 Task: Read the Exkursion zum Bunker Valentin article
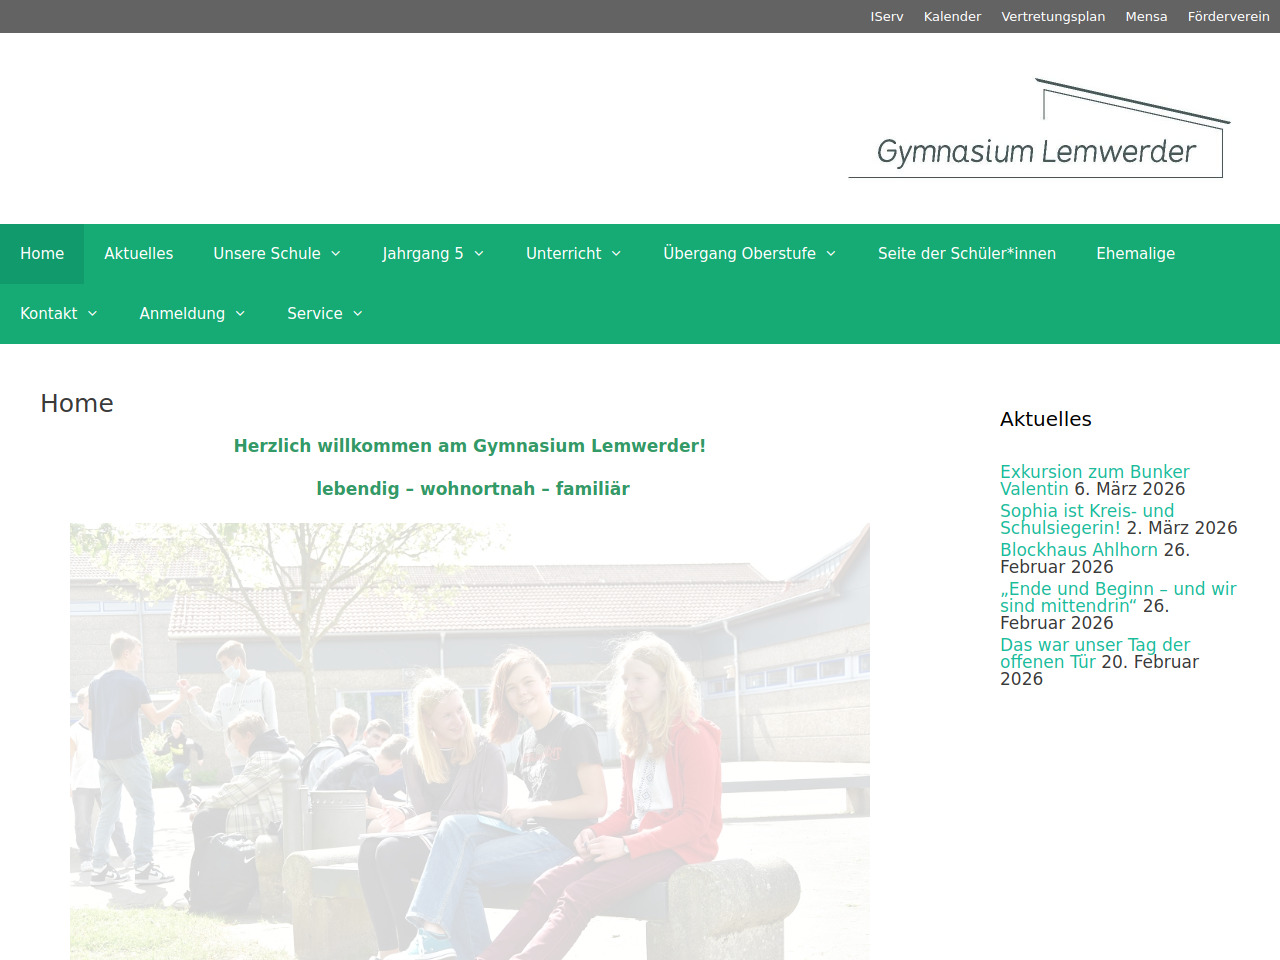coord(1094,472)
